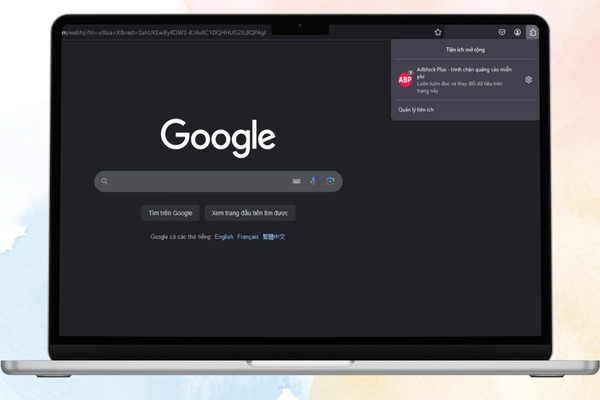The image size is (600, 400).
Task: Open Quản lý tiện ích menu item
Action: click(416, 110)
